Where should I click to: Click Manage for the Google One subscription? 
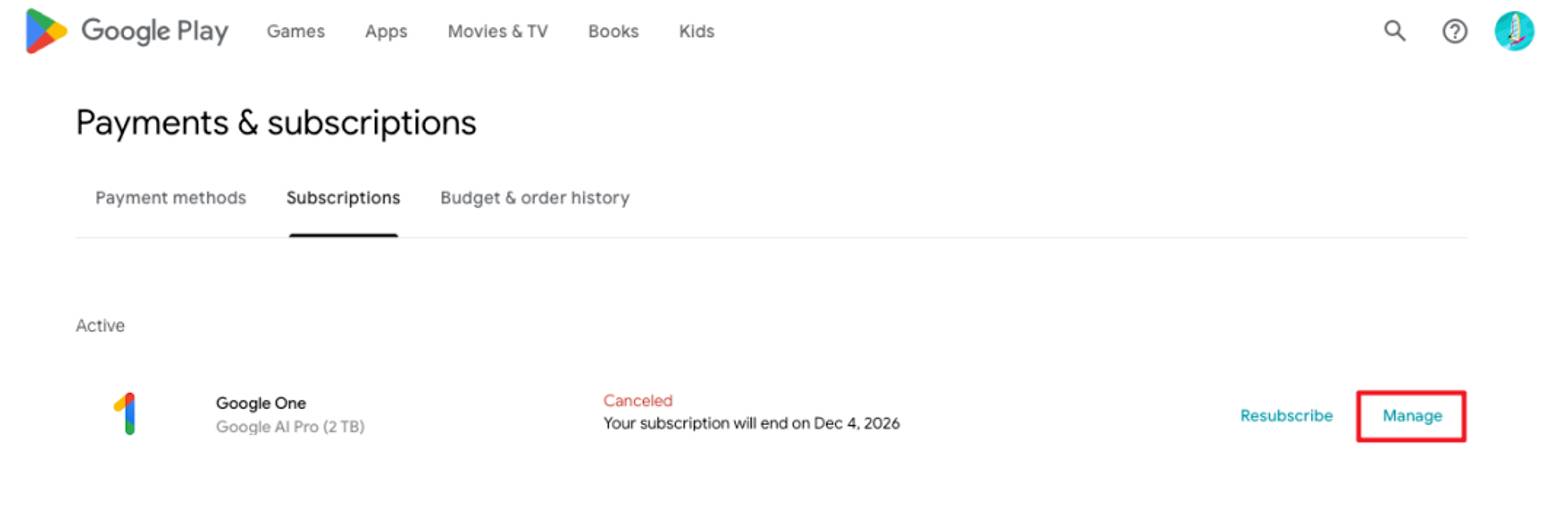pyautogui.click(x=1412, y=415)
